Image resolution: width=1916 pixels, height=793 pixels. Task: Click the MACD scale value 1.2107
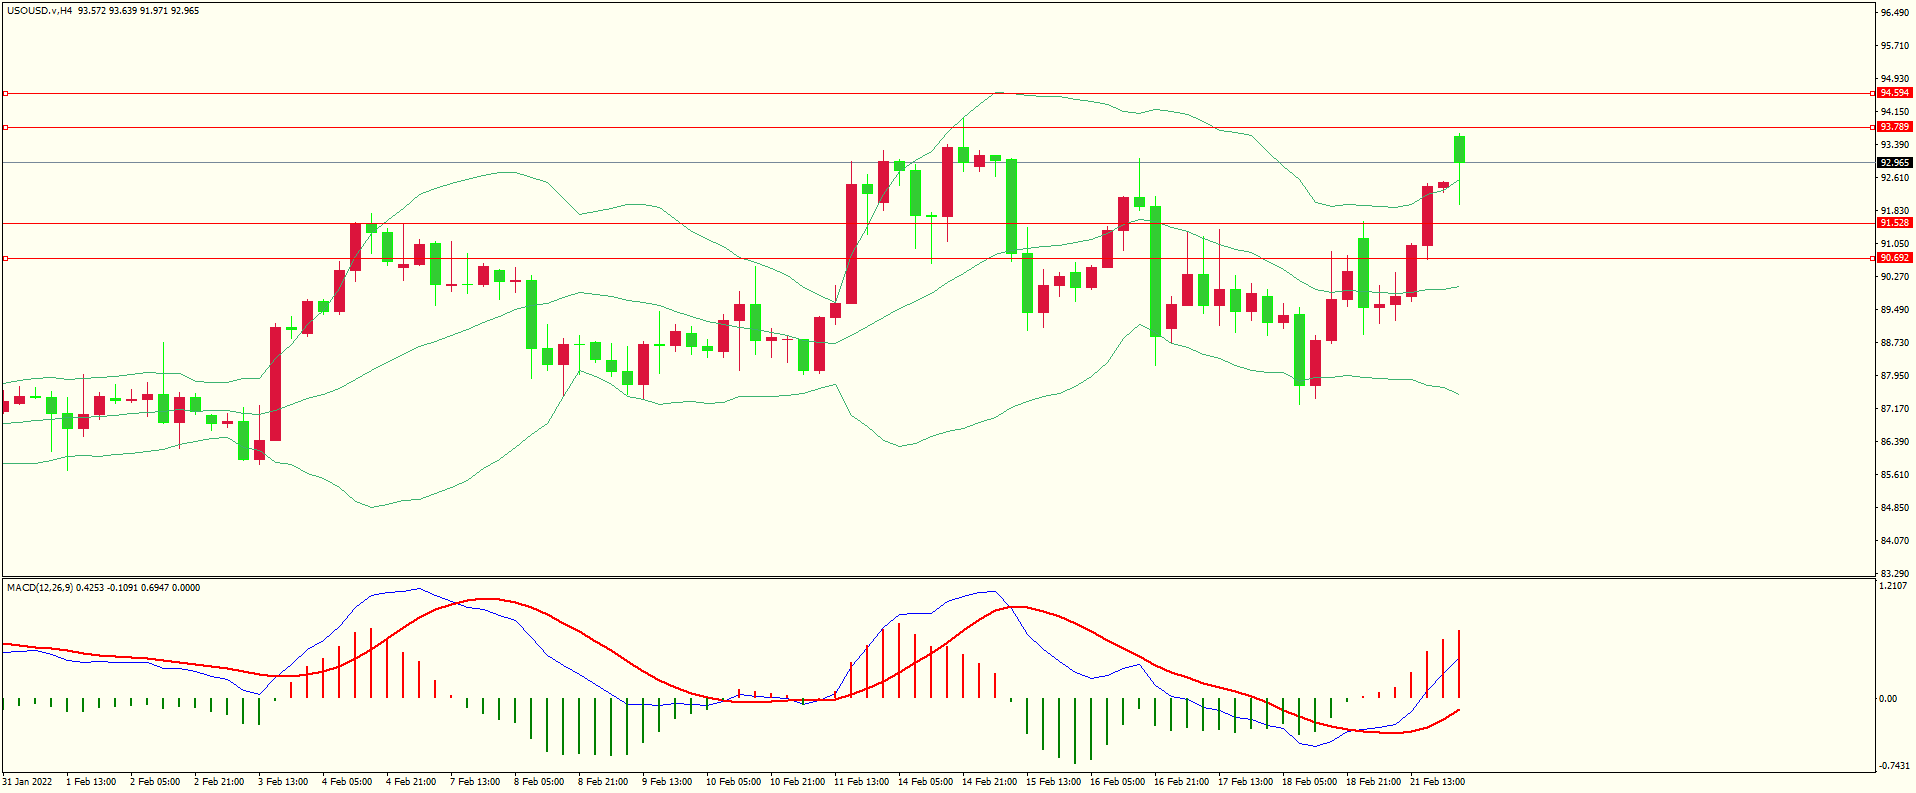coord(1894,586)
